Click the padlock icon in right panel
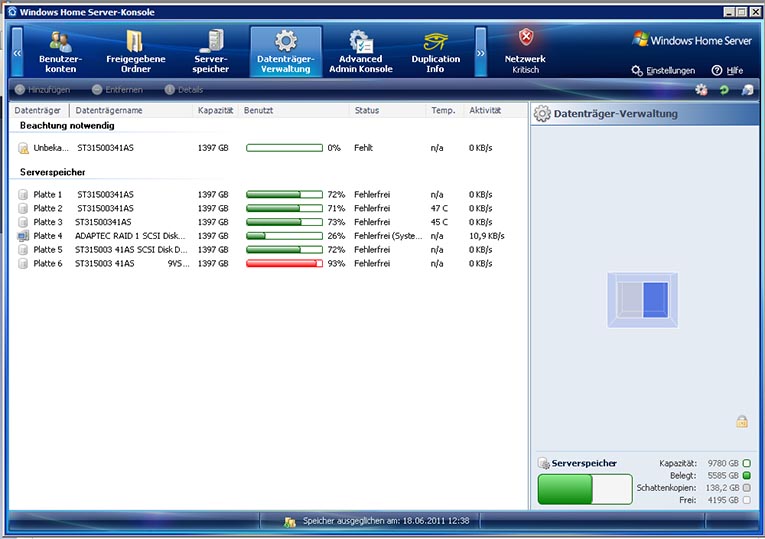Image resolution: width=765 pixels, height=539 pixels. click(x=742, y=421)
